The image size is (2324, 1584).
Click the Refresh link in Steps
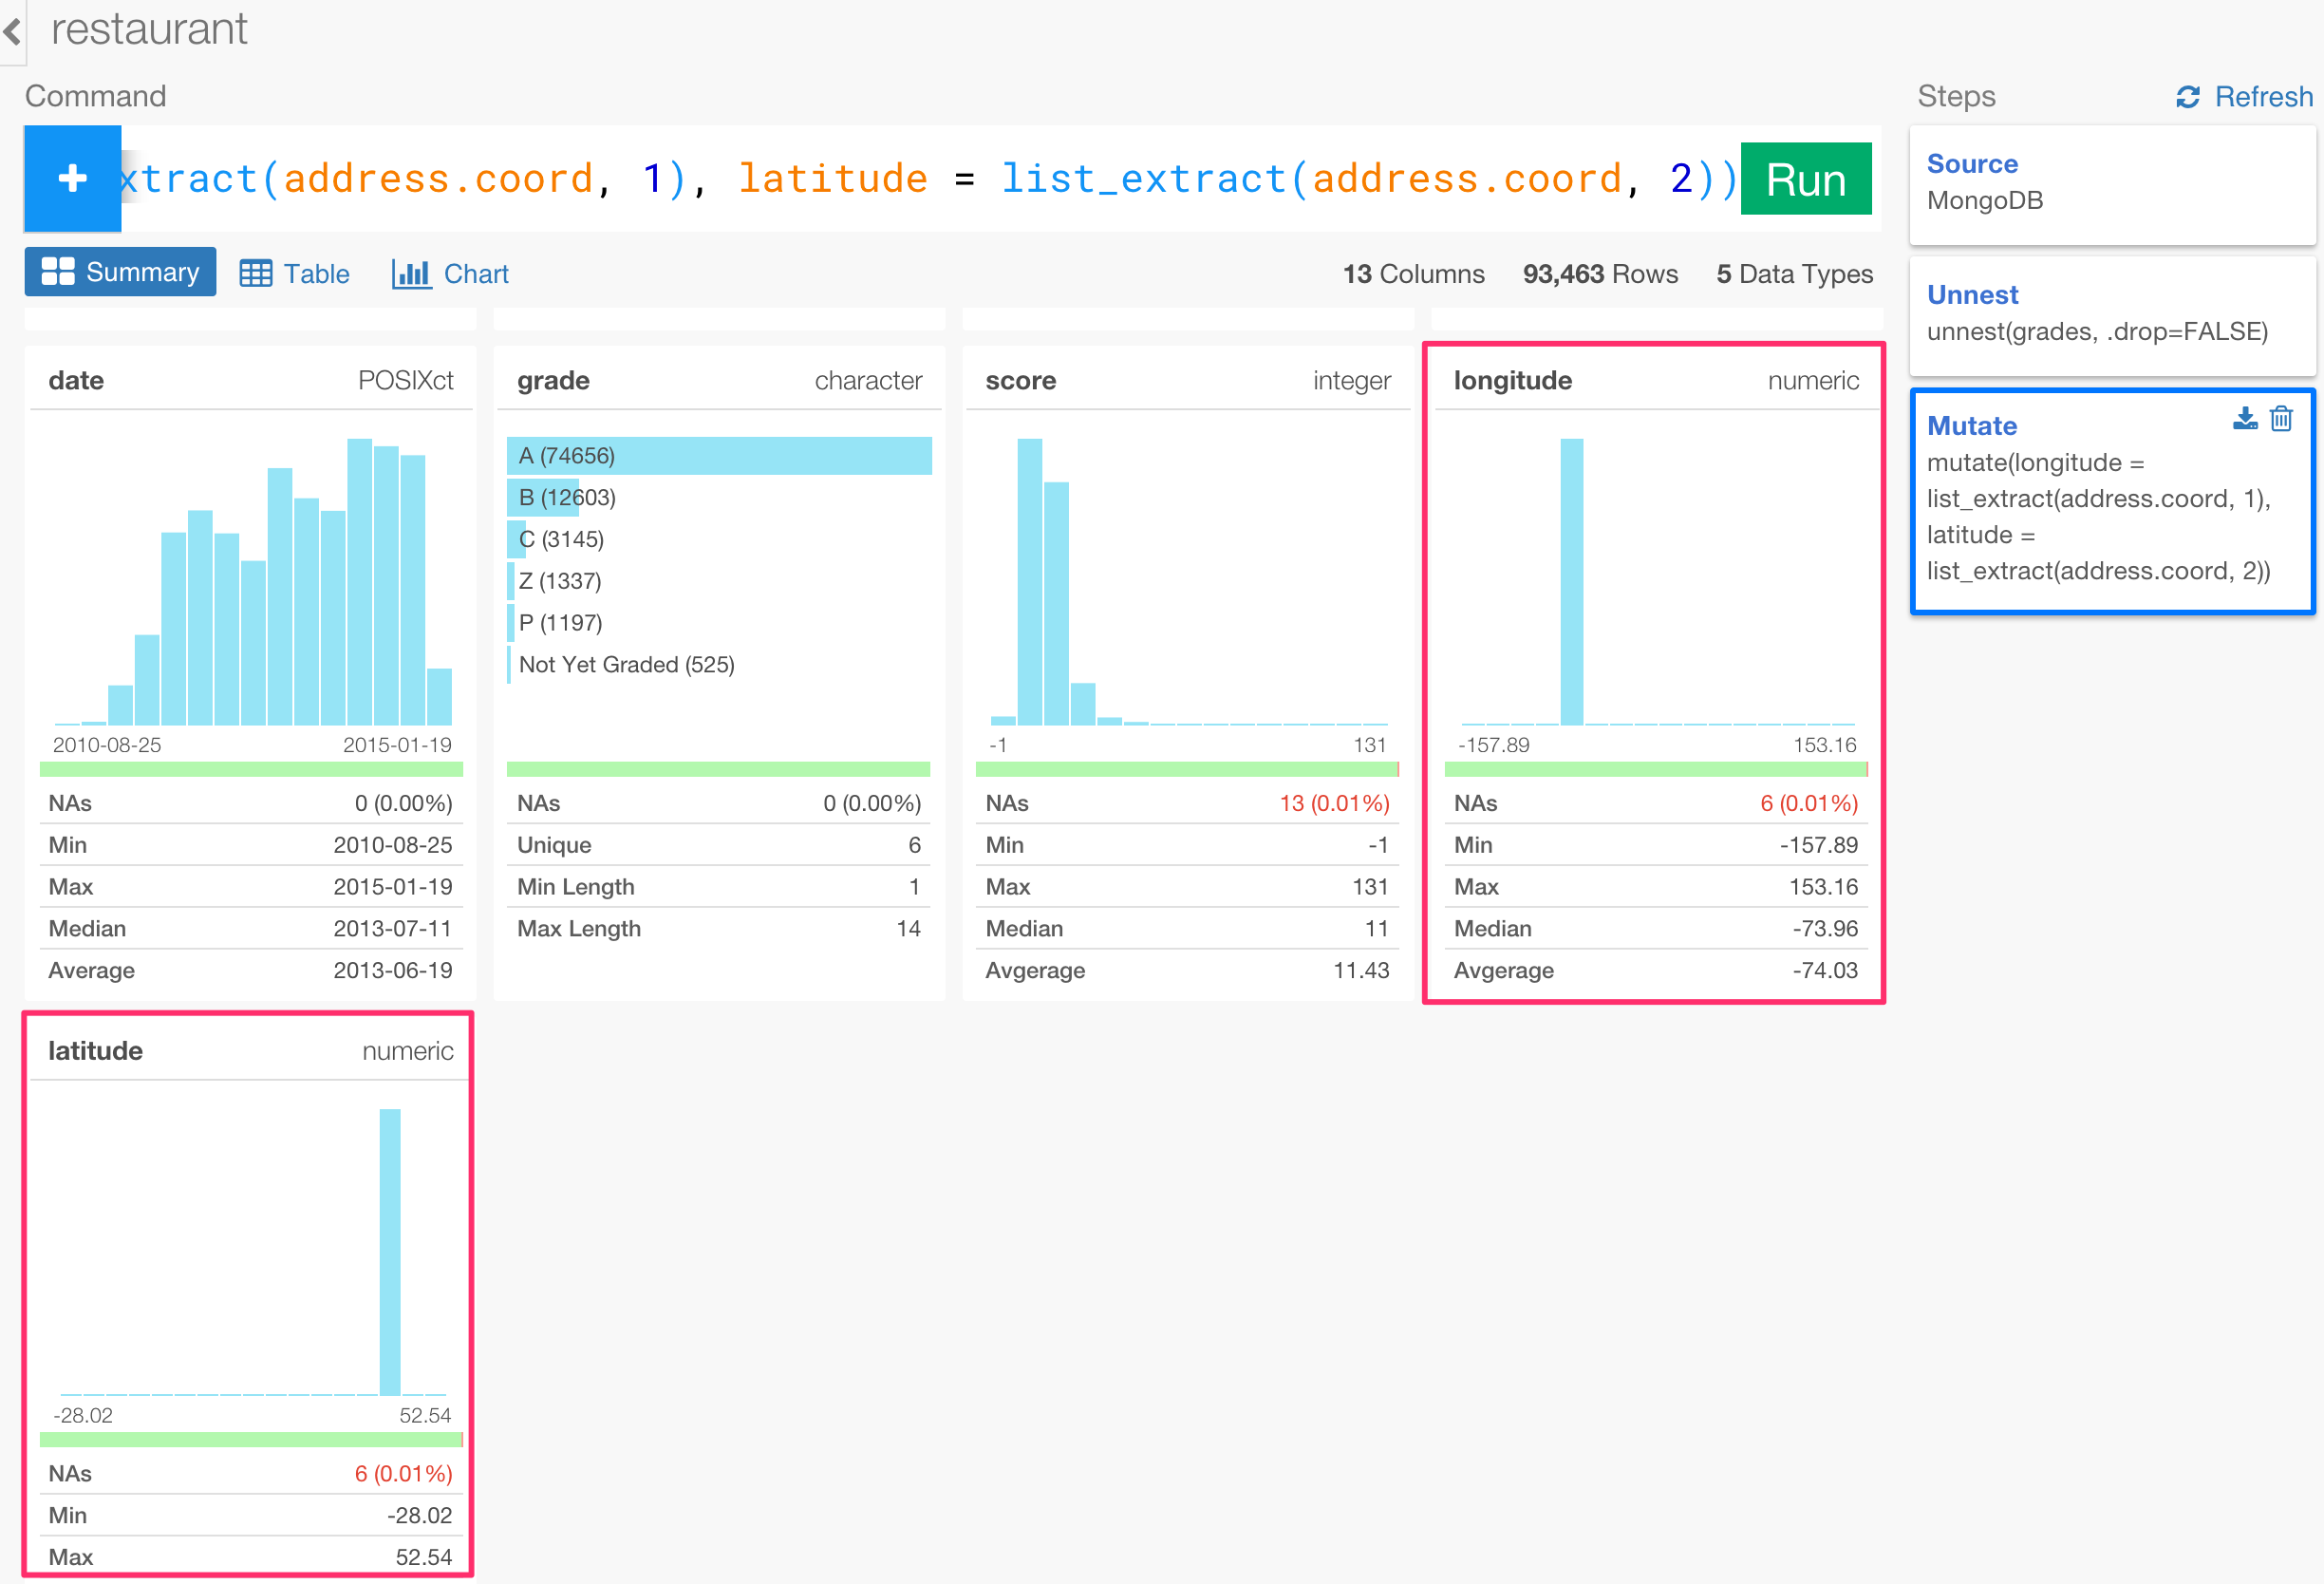(2263, 96)
